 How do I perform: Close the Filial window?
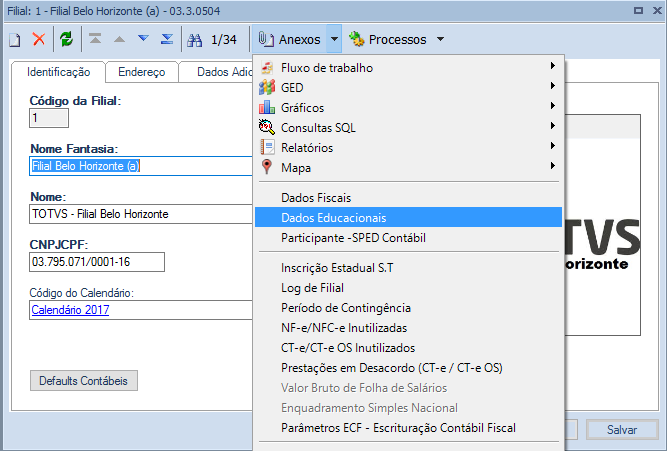coord(657,11)
